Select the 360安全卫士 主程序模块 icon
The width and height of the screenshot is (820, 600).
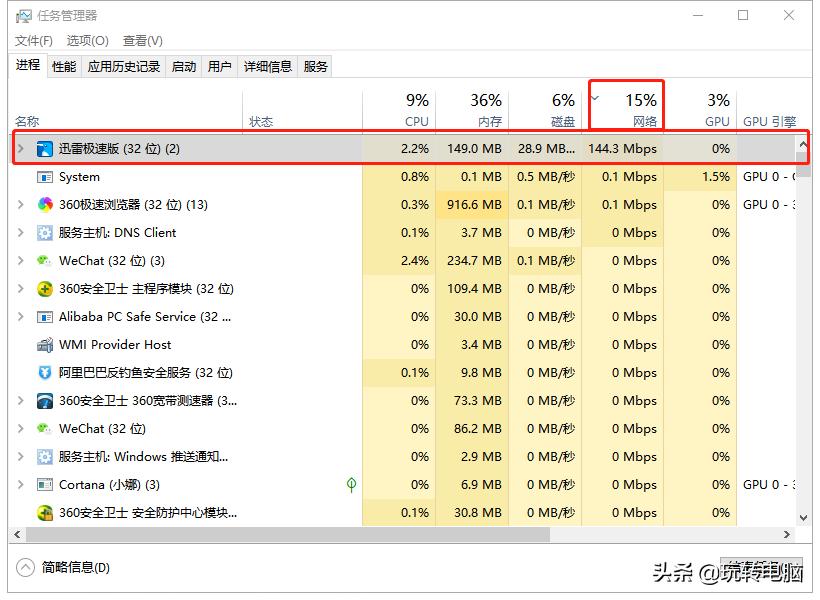pyautogui.click(x=43, y=288)
